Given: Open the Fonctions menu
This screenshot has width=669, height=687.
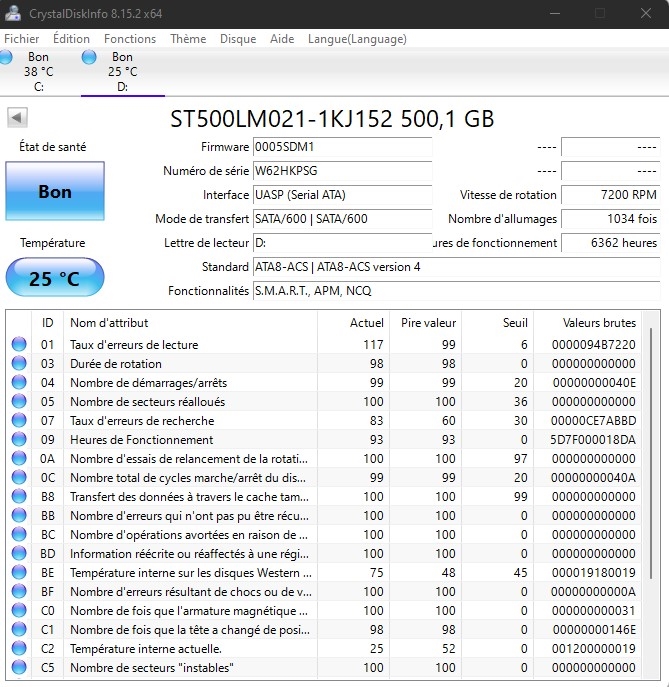Looking at the screenshot, I should pyautogui.click(x=130, y=39).
